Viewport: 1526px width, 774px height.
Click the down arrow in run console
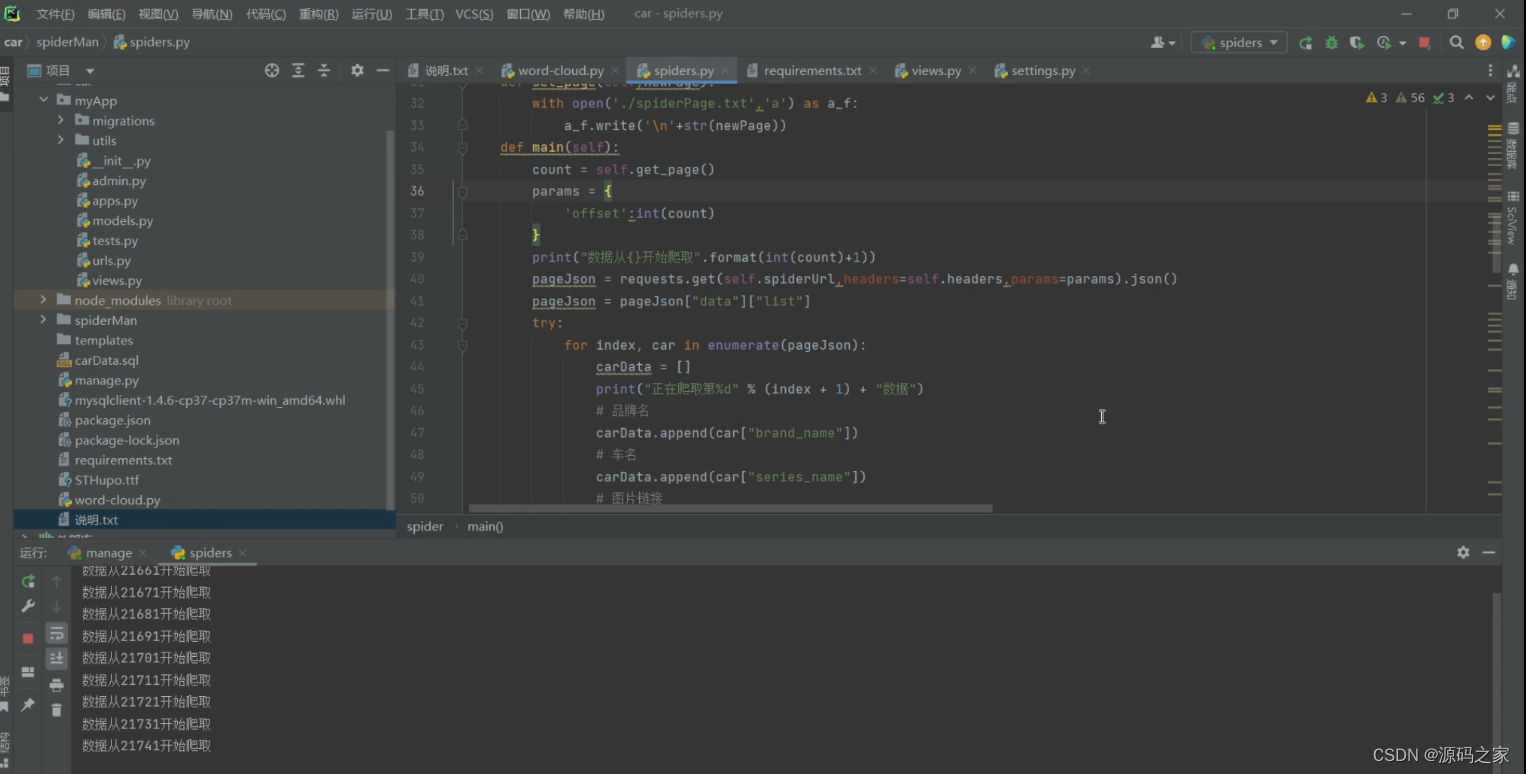pos(57,606)
